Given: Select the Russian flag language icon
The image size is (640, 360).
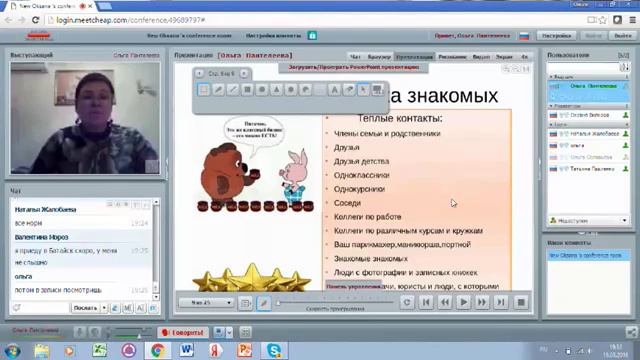Looking at the screenshot, I should tap(524, 36).
